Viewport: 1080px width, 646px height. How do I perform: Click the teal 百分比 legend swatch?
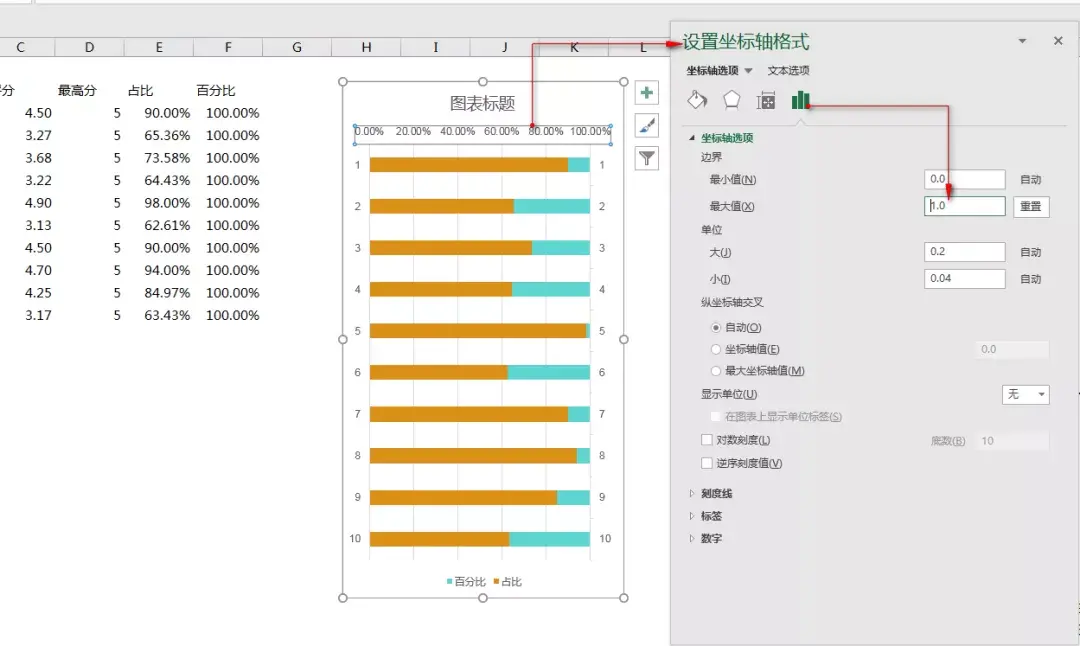click(449, 581)
